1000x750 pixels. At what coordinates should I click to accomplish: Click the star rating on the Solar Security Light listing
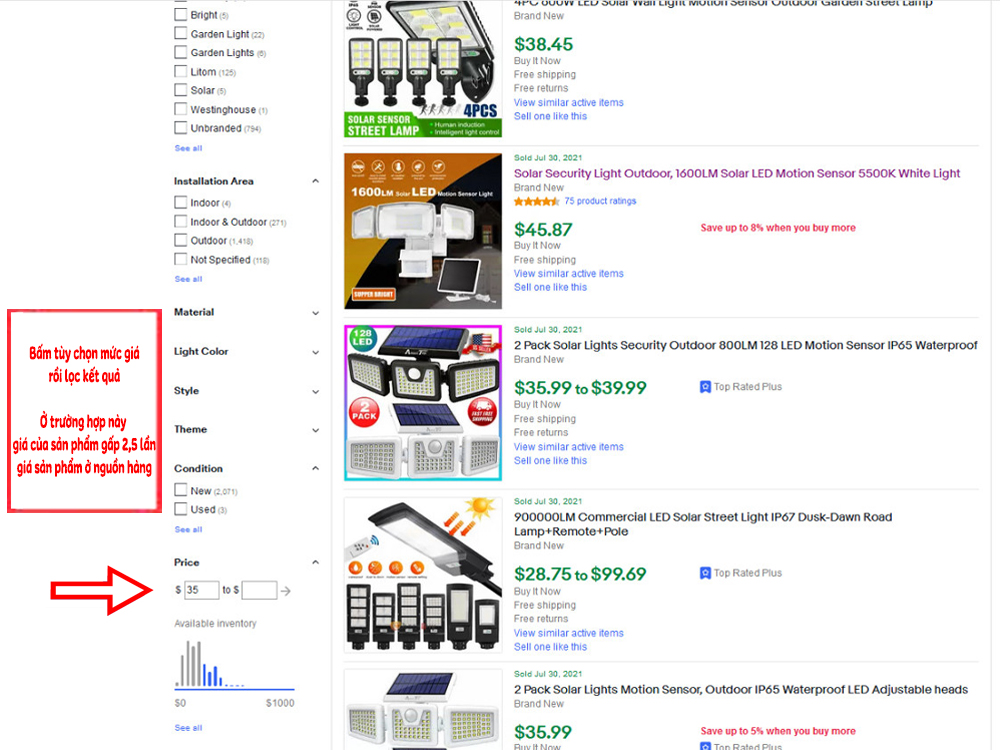click(x=537, y=201)
